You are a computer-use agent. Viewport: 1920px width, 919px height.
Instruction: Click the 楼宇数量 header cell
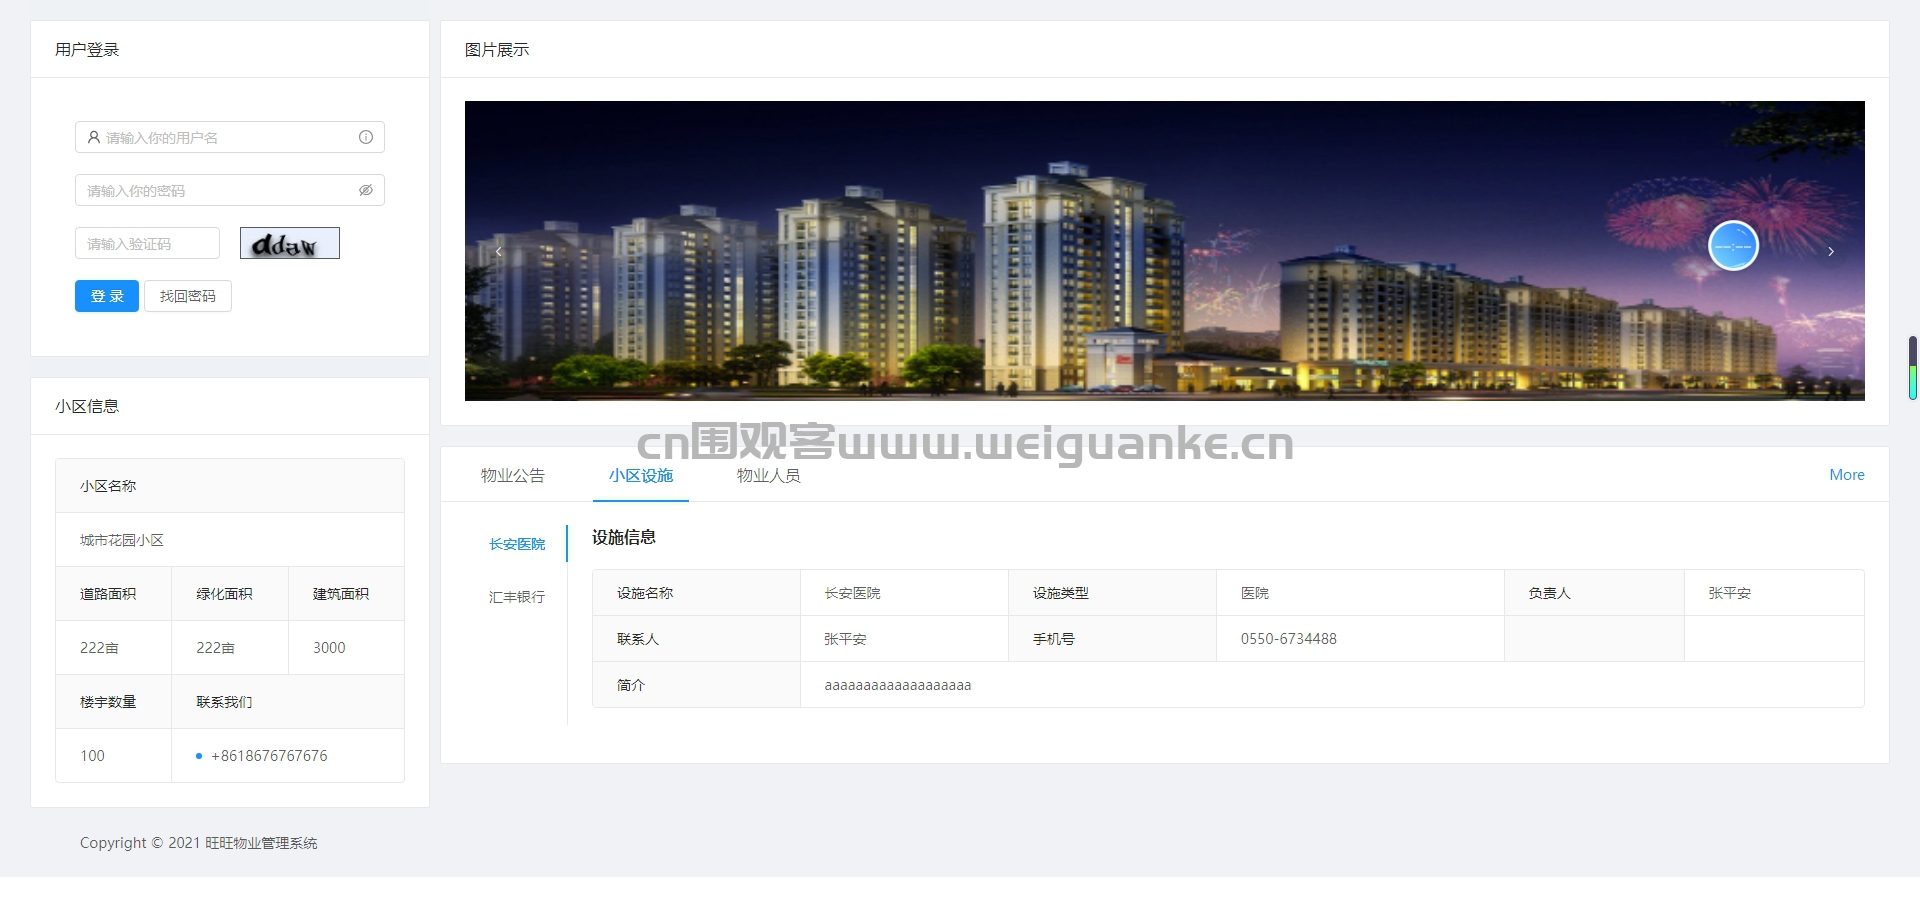click(x=114, y=702)
